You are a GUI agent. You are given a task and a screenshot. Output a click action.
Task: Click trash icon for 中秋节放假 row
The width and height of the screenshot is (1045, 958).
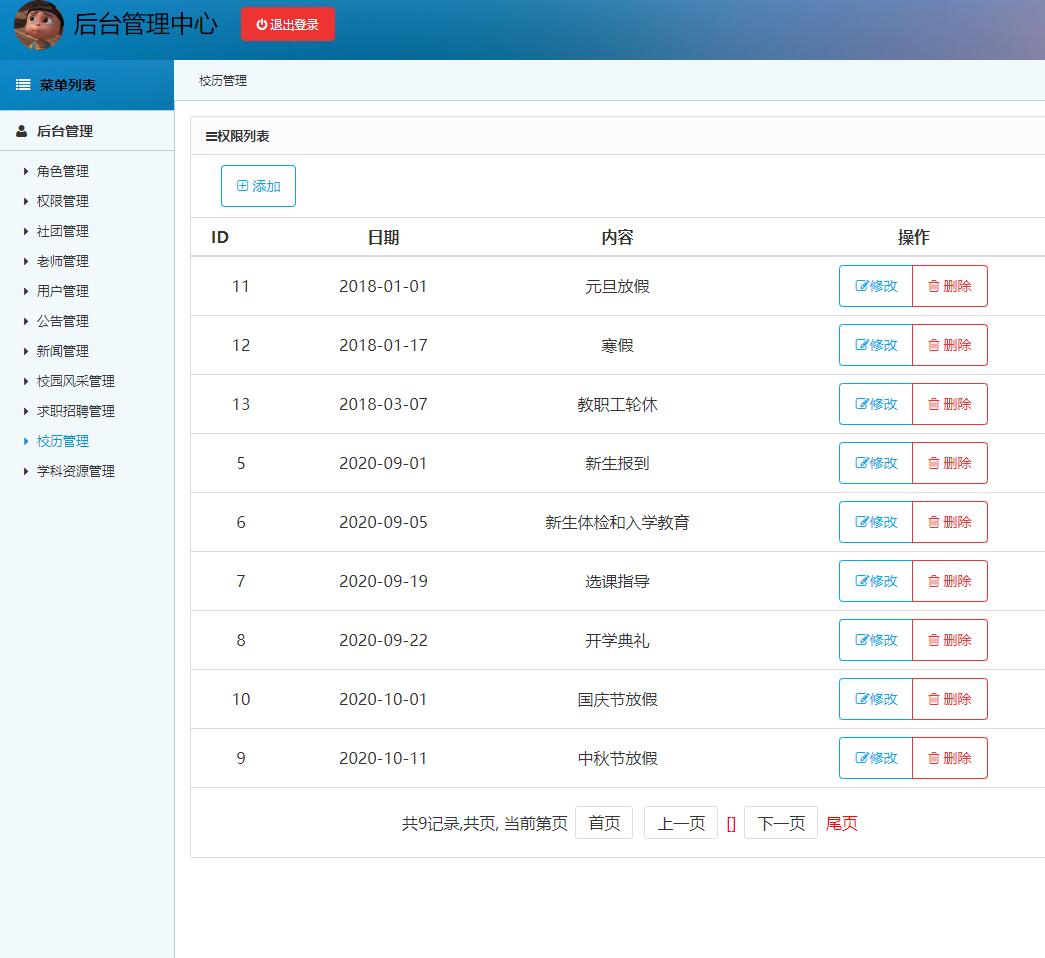[934, 758]
